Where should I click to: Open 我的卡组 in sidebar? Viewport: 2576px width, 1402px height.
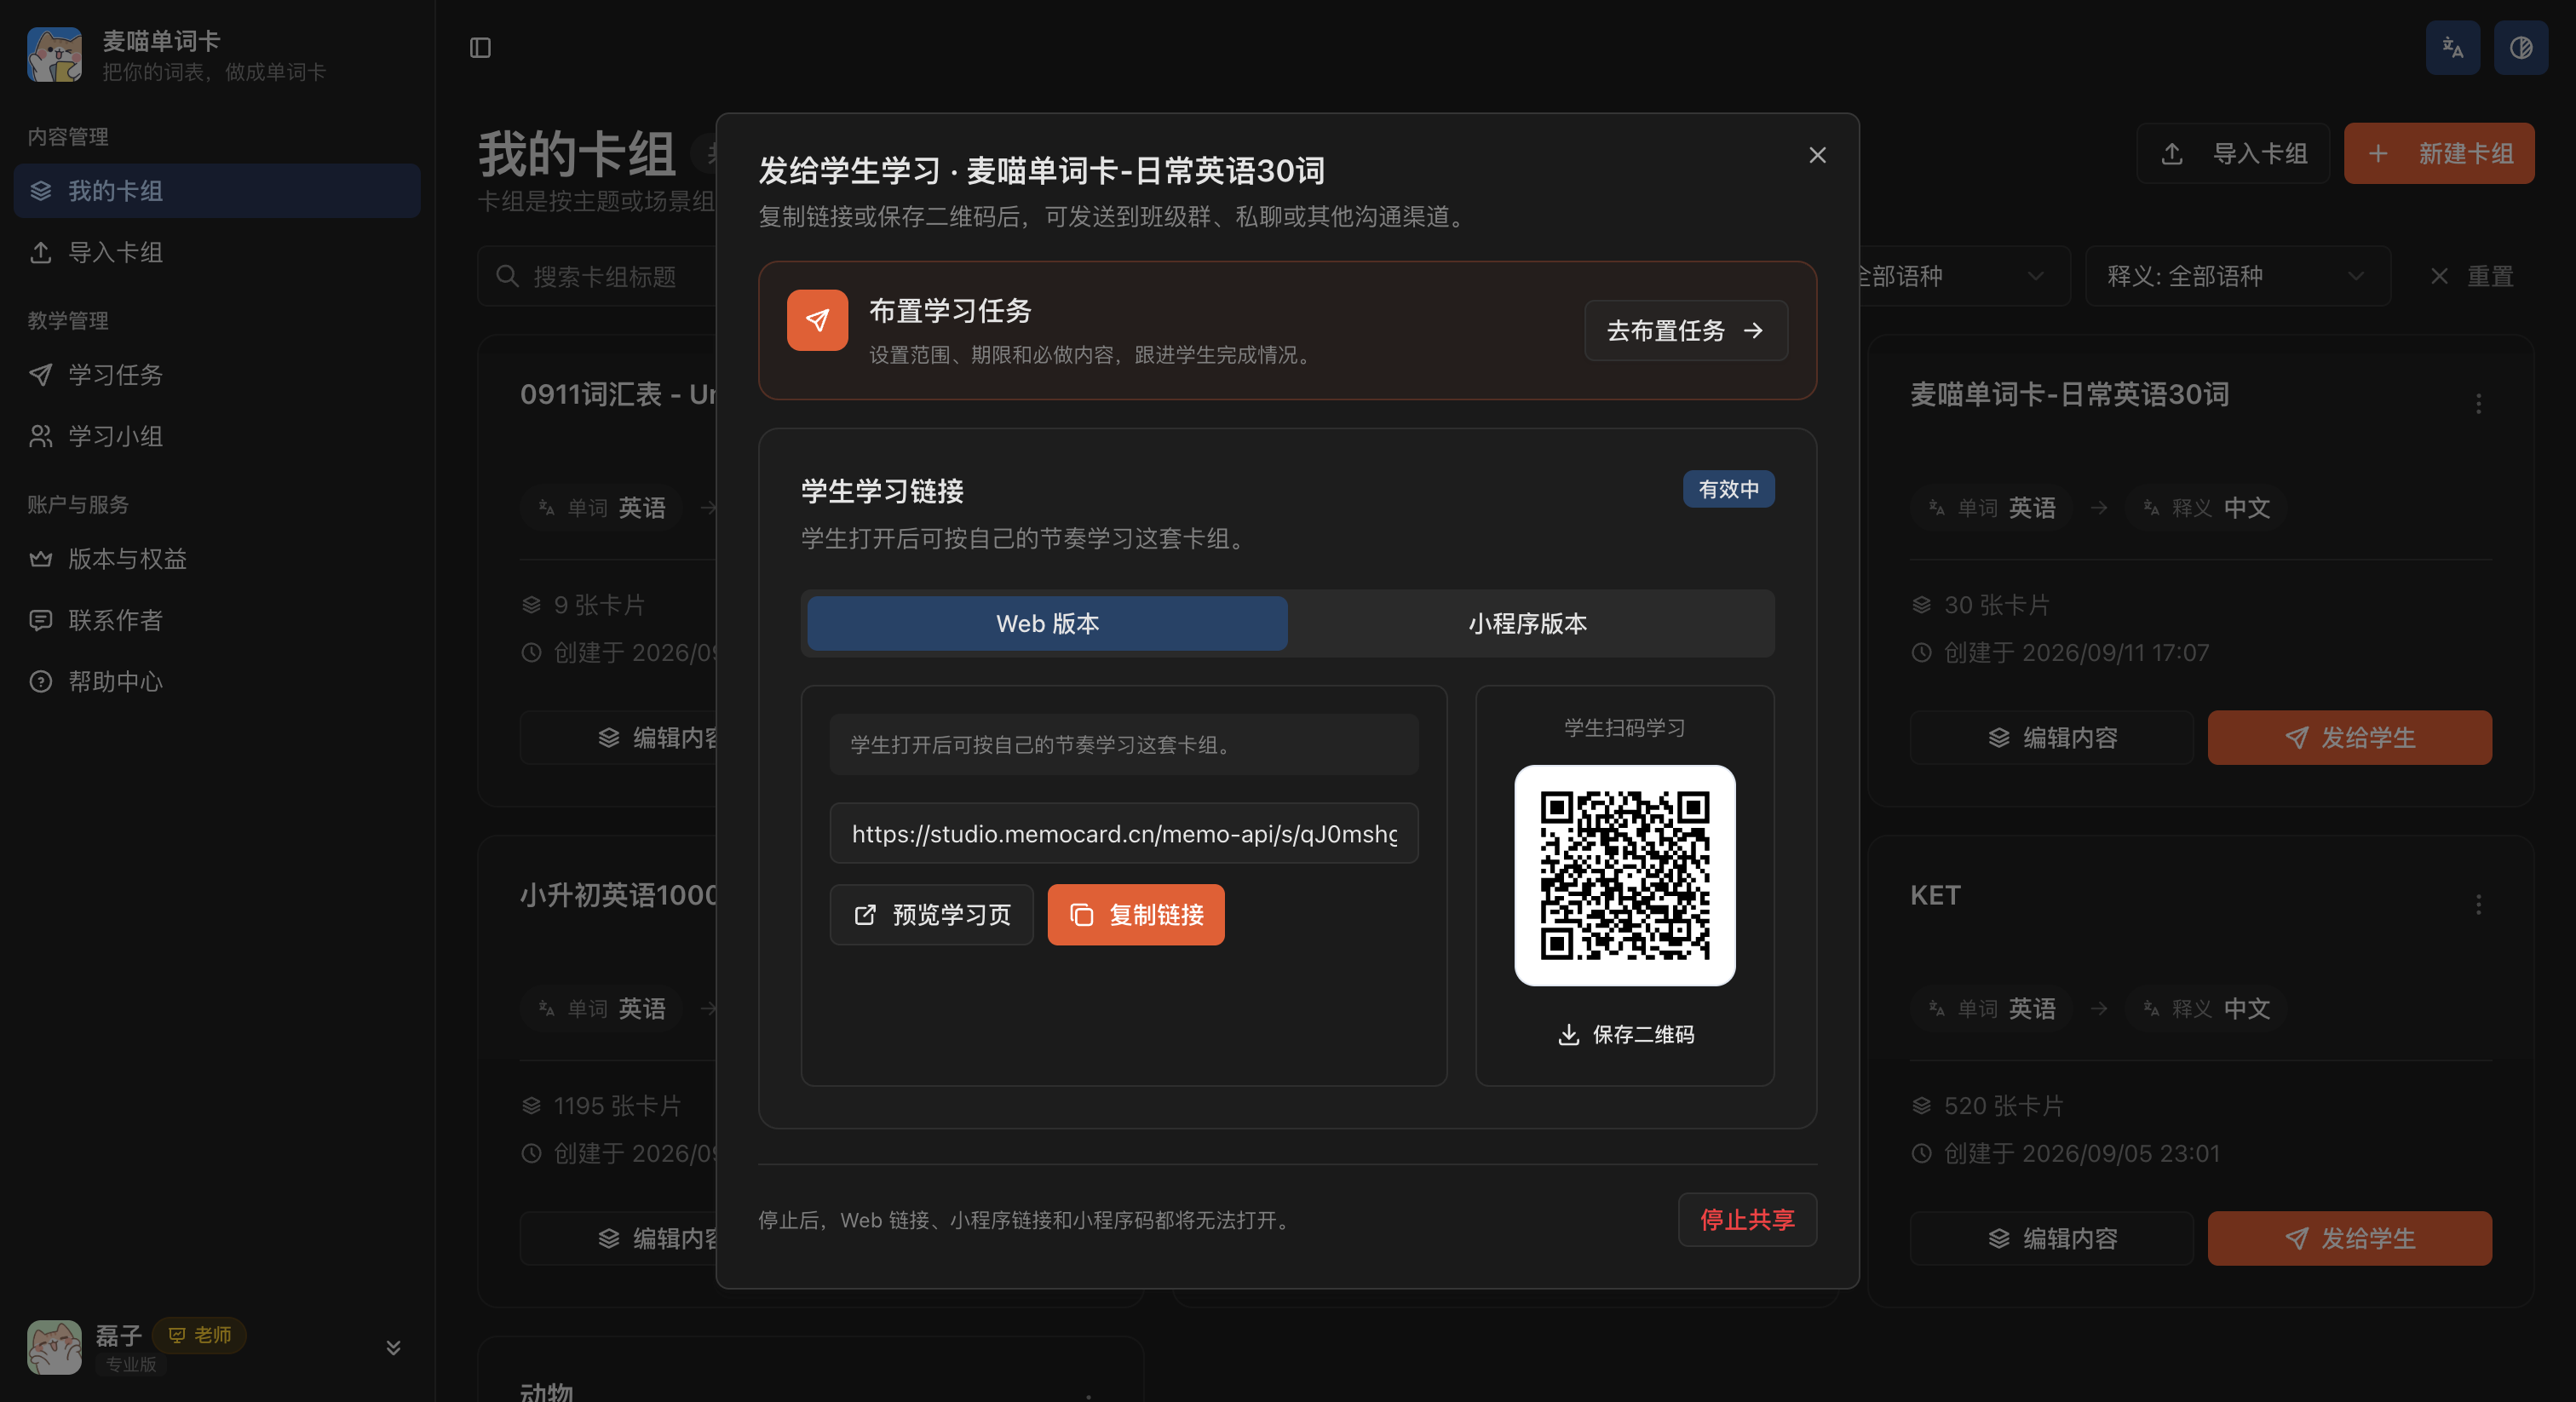217,191
